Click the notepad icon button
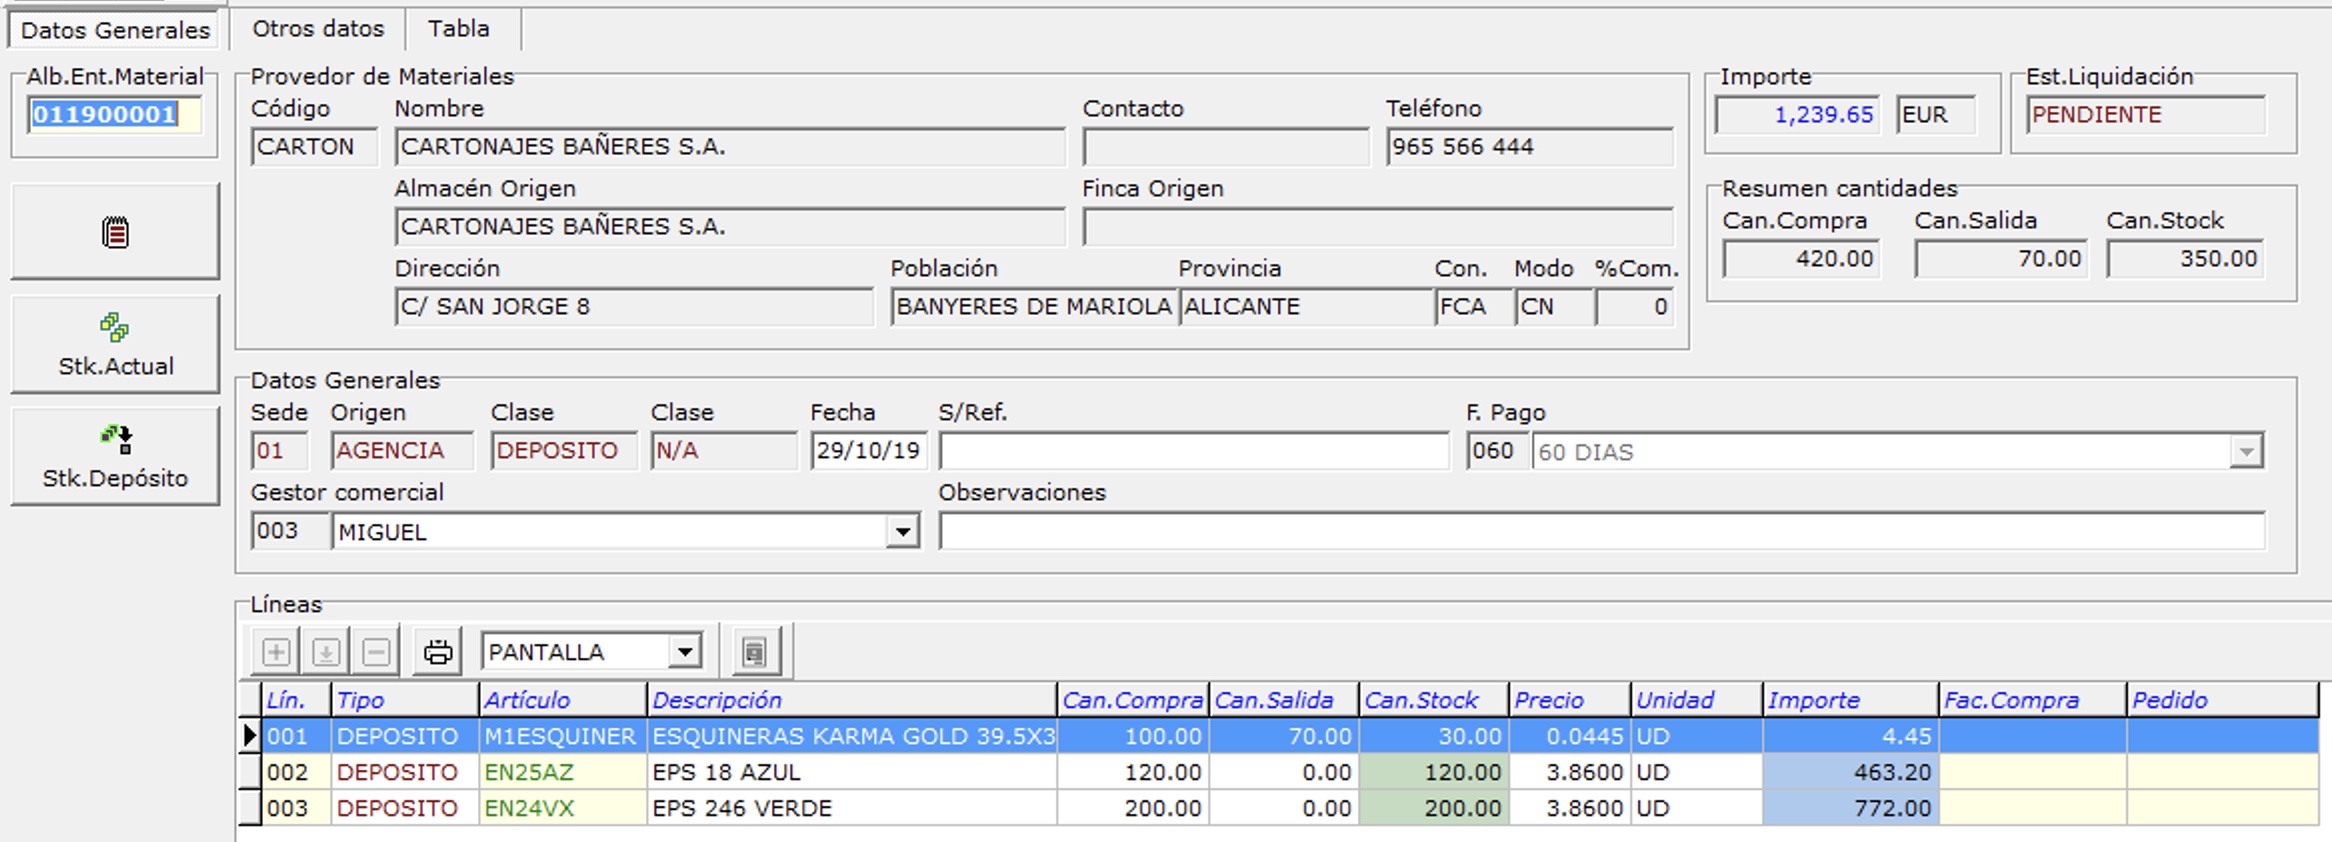 coord(115,232)
